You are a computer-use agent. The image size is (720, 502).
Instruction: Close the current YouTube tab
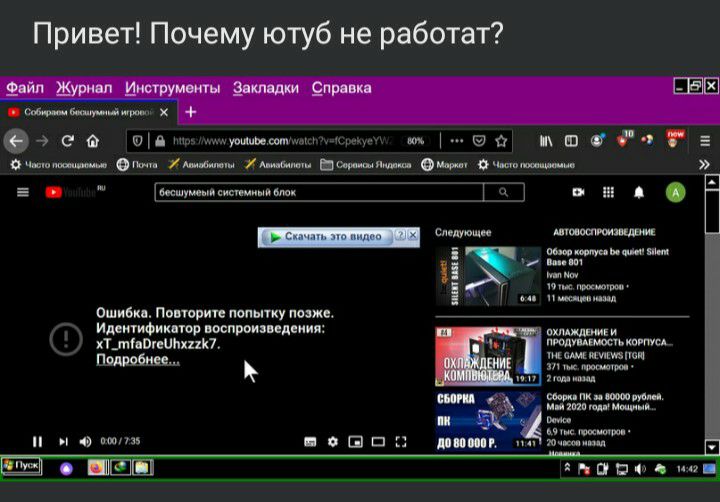tap(164, 112)
